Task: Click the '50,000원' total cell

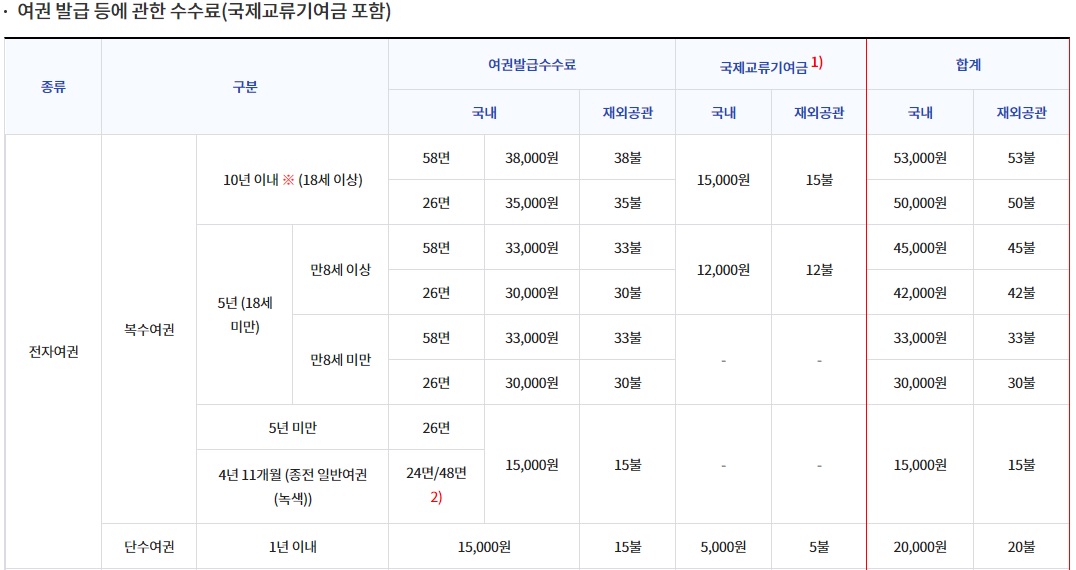Action: [x=920, y=202]
